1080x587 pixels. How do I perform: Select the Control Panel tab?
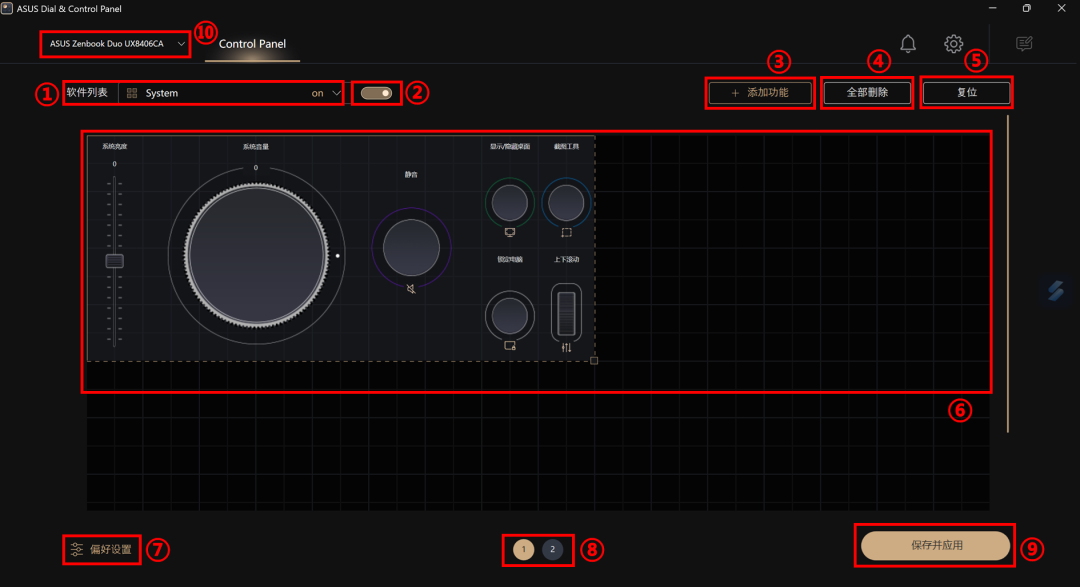[252, 44]
